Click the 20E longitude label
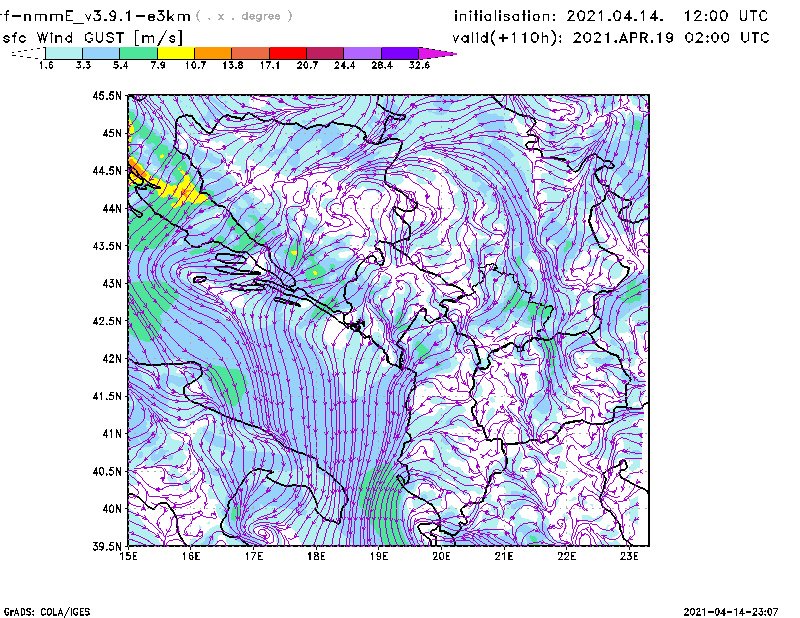 (x=441, y=556)
